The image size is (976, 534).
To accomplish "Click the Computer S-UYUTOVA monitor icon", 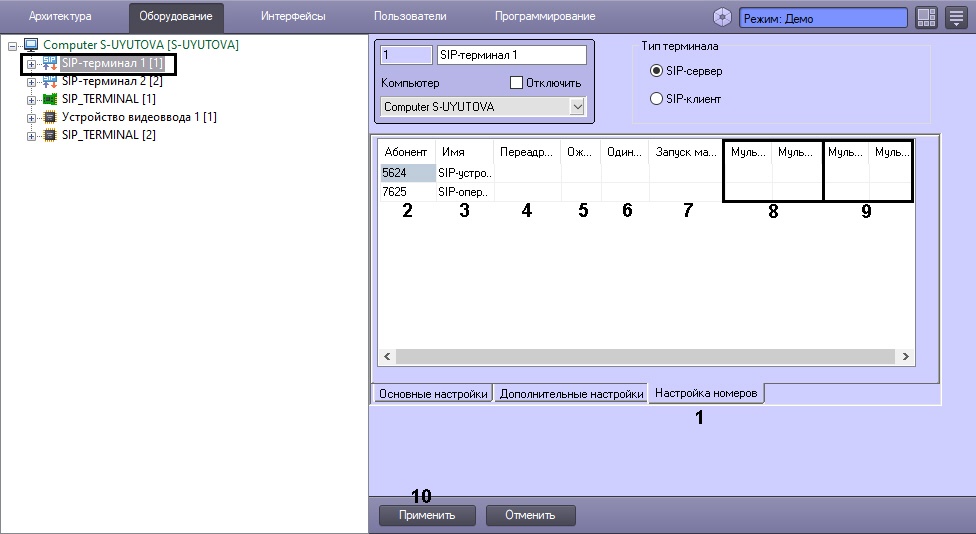I will 30,45.
